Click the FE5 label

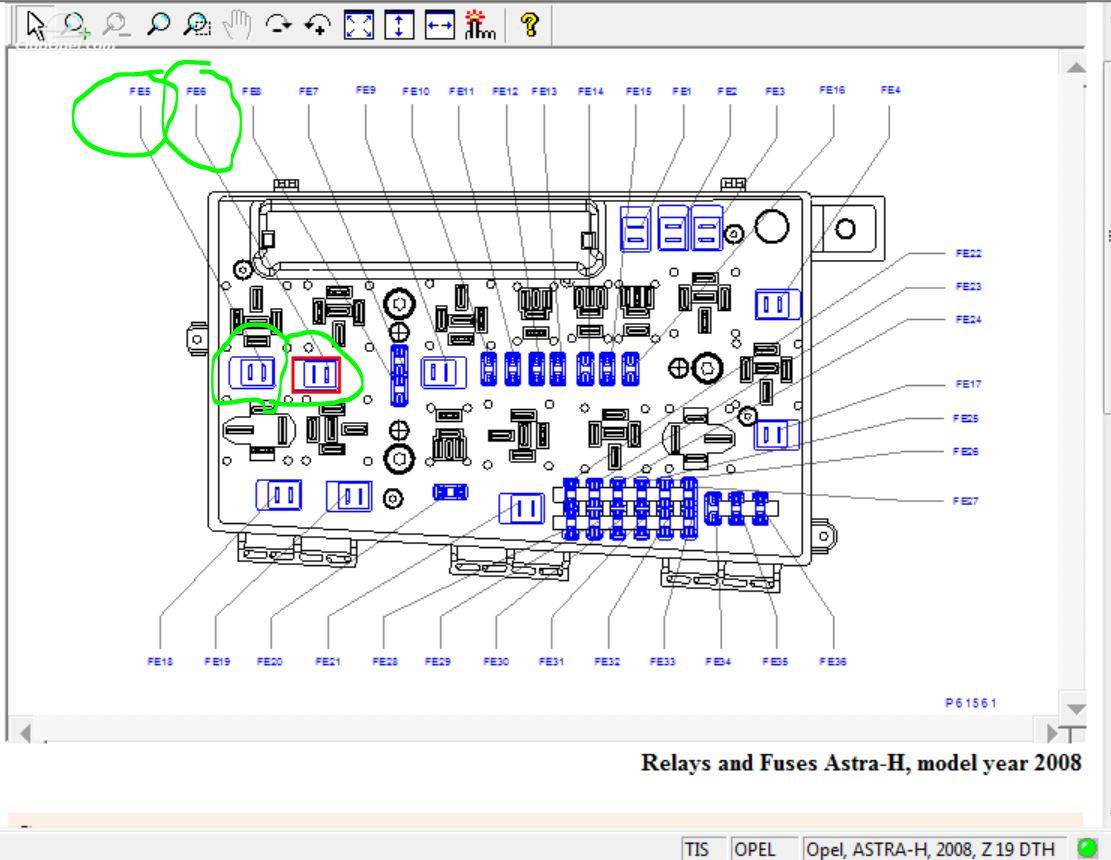pyautogui.click(x=140, y=91)
